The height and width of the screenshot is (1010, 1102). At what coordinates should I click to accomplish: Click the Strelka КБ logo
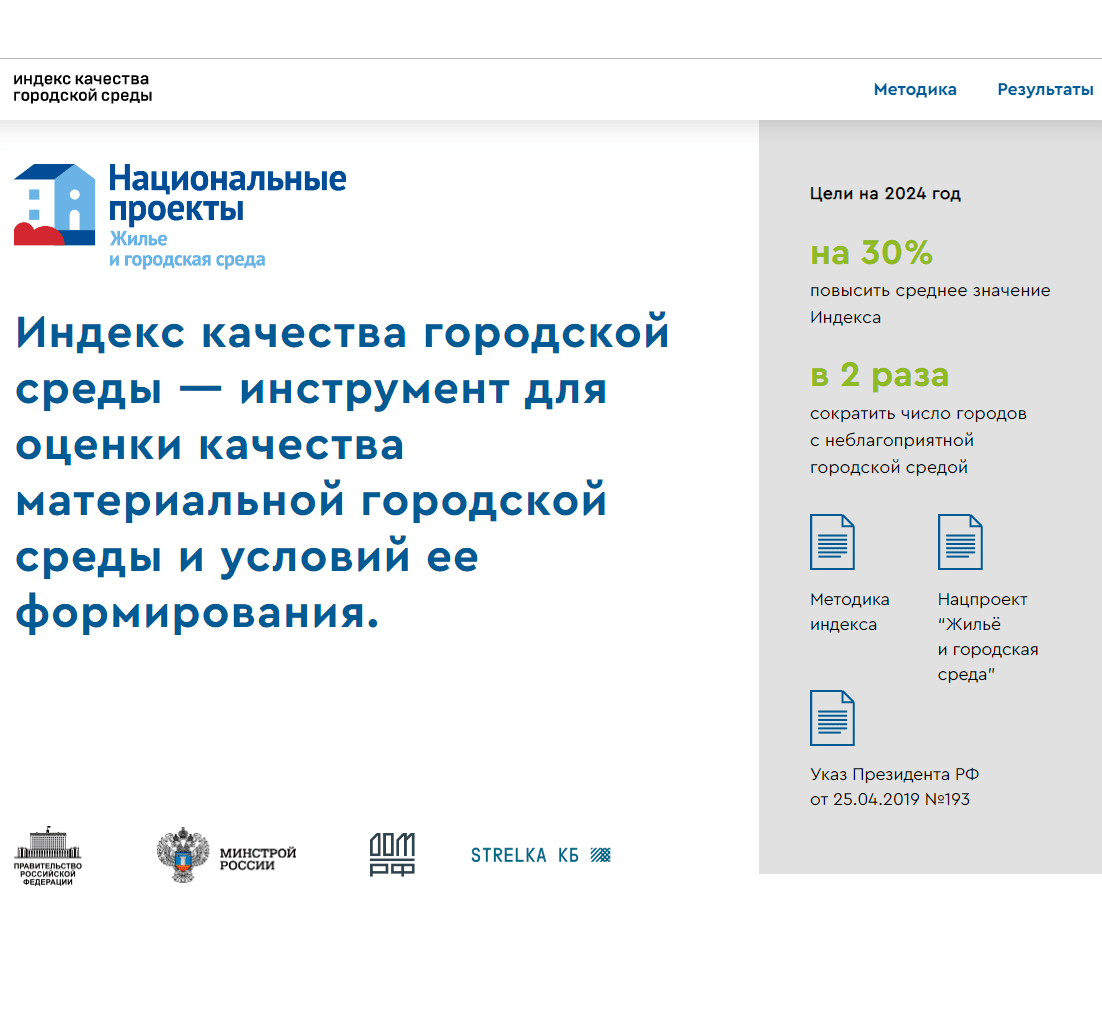tap(540, 855)
